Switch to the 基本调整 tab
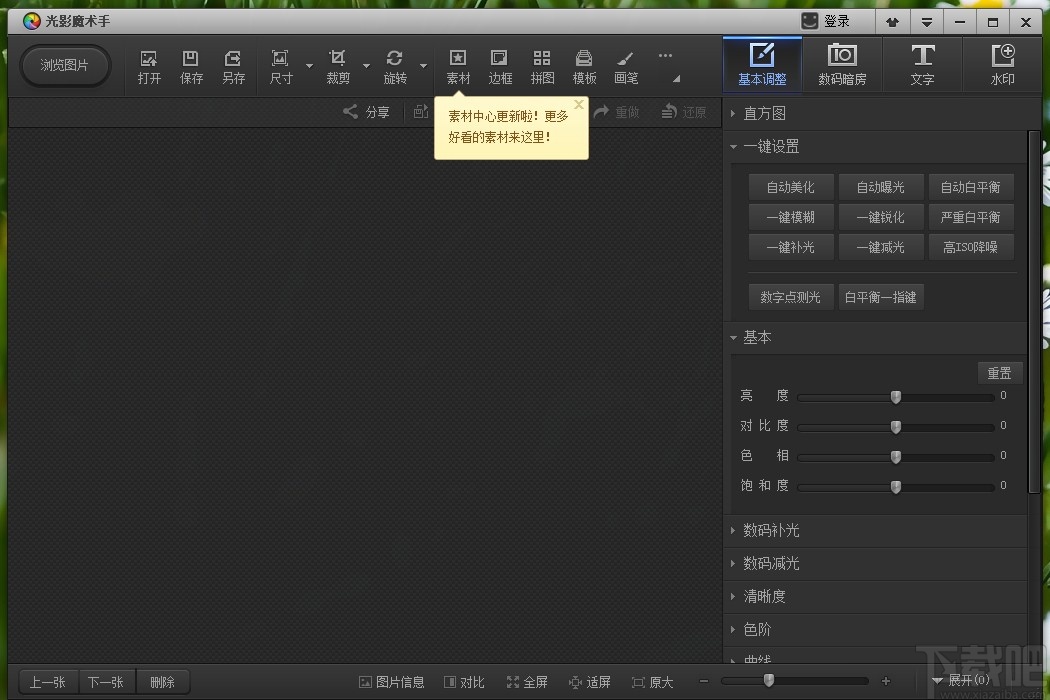 click(762, 65)
